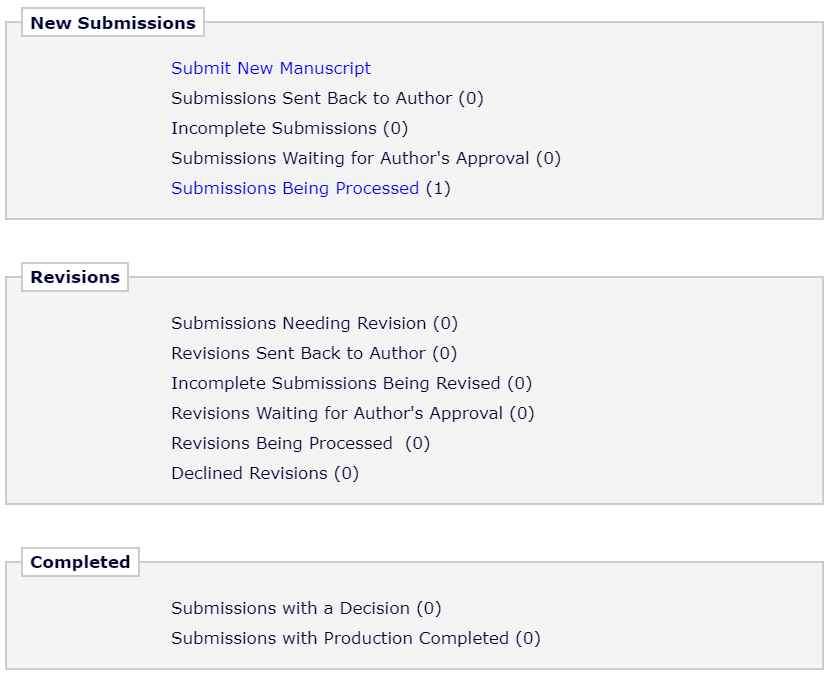Click Submissions Waiting for Author's Approval
Screen dimensions: 833x681
click(351, 158)
